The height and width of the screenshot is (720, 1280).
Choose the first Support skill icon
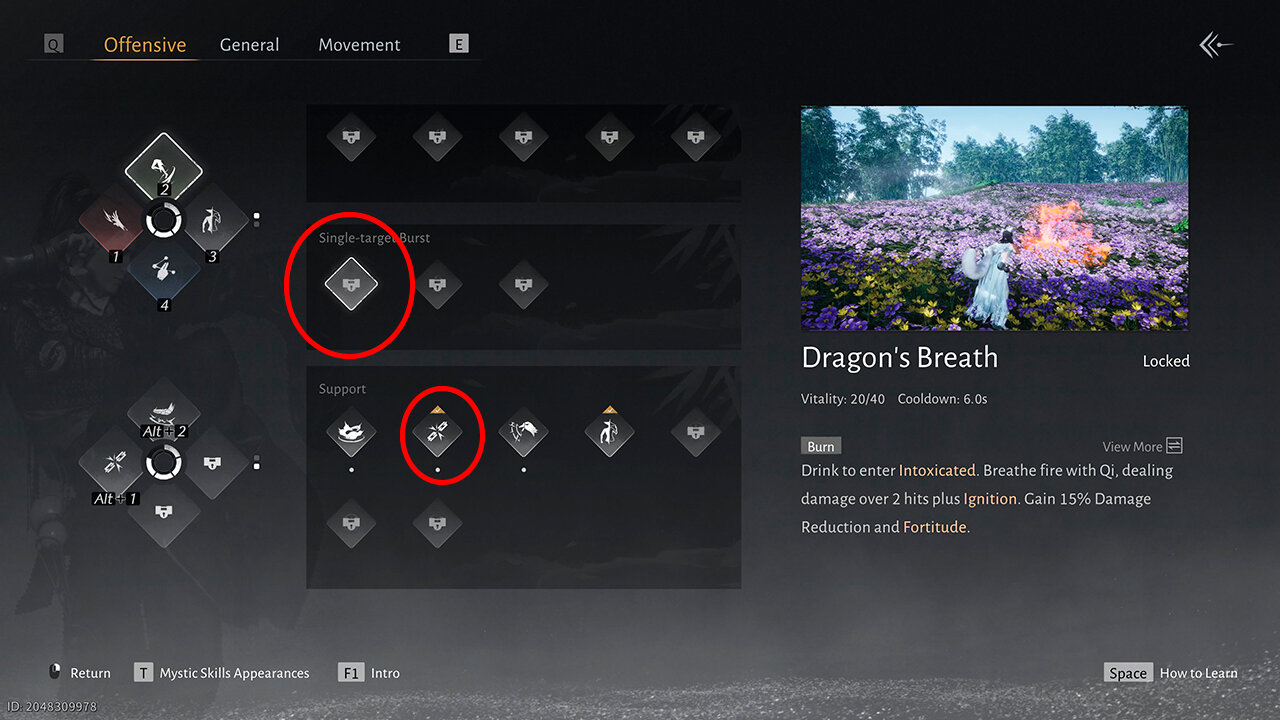351,433
